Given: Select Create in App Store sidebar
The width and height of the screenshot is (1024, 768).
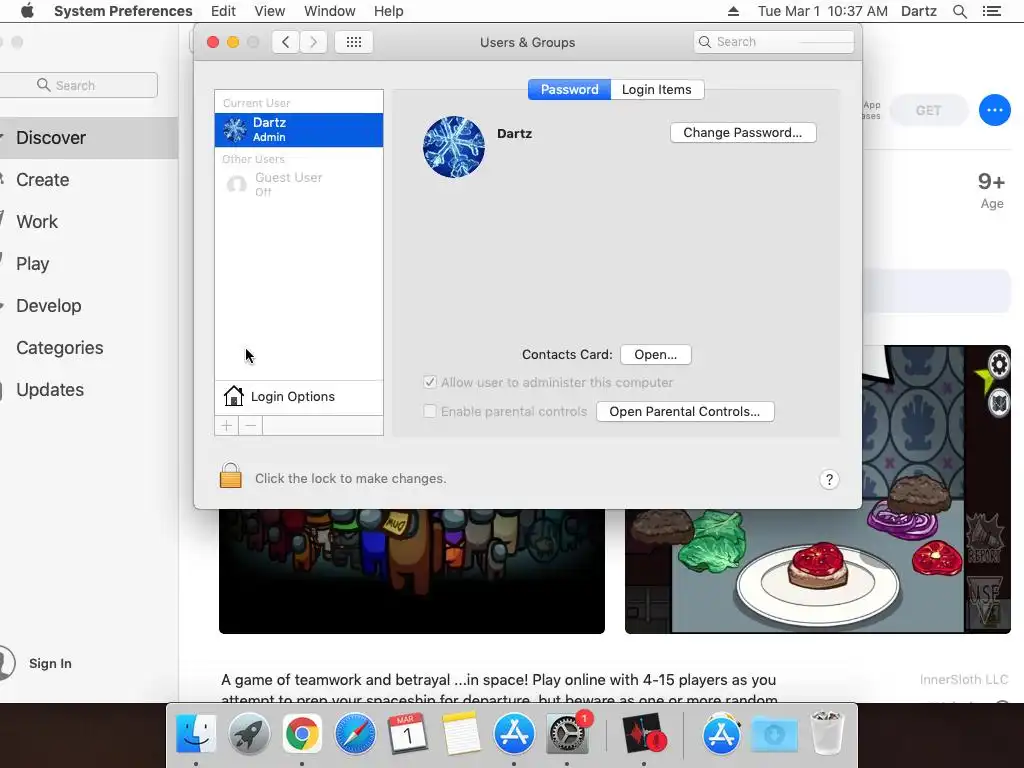Looking at the screenshot, I should [x=88, y=180].
